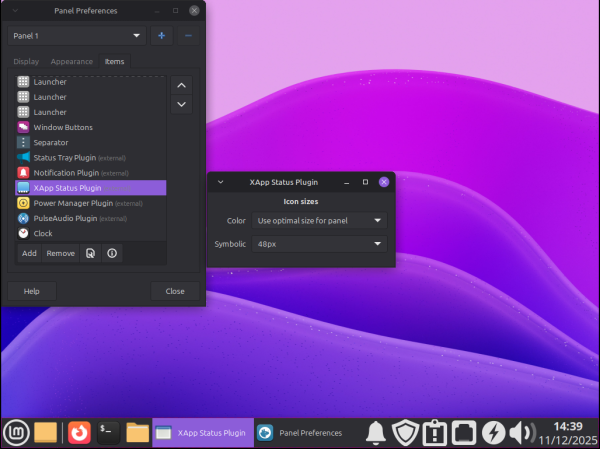Screen dimensions: 600x449
Task: Click the PulseAudio Plugin icon
Action: (23, 218)
